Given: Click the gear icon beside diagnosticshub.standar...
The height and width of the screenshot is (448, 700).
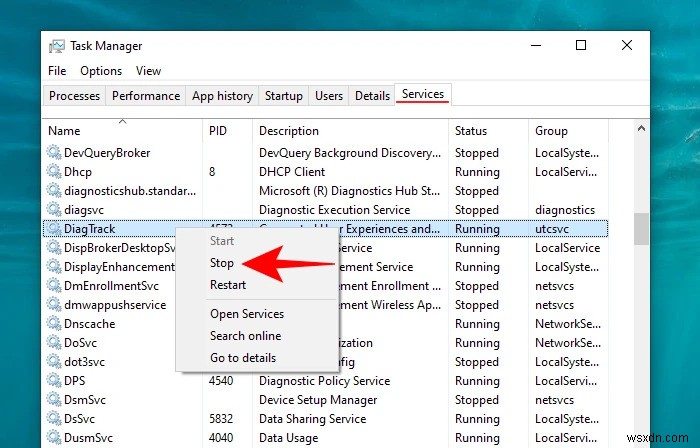Looking at the screenshot, I should 54,191.
